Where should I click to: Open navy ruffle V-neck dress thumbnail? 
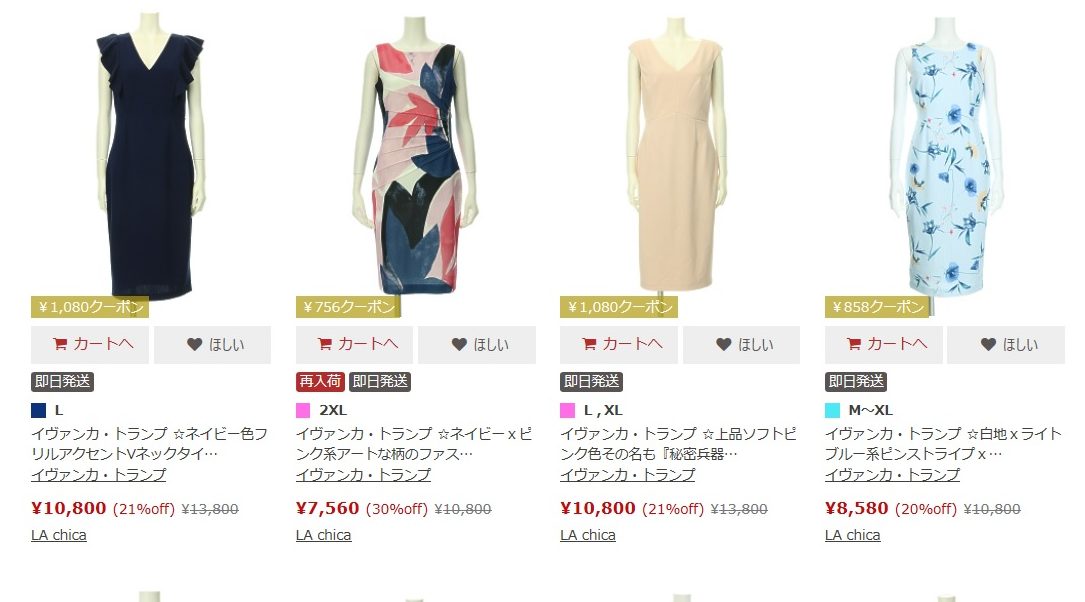pyautogui.click(x=151, y=156)
